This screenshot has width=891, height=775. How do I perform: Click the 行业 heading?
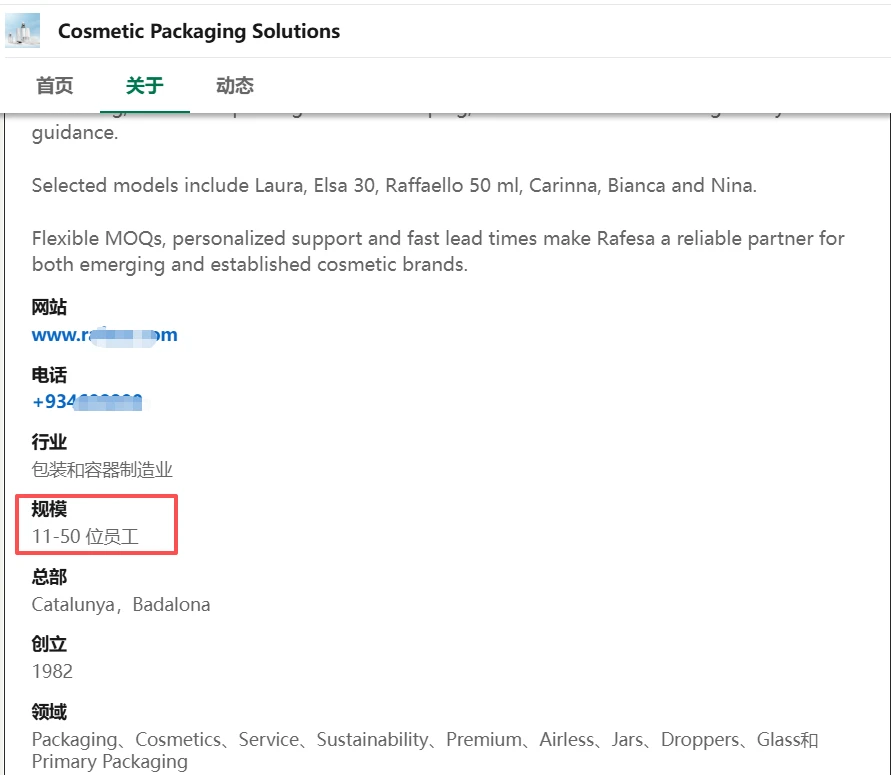click(49, 442)
